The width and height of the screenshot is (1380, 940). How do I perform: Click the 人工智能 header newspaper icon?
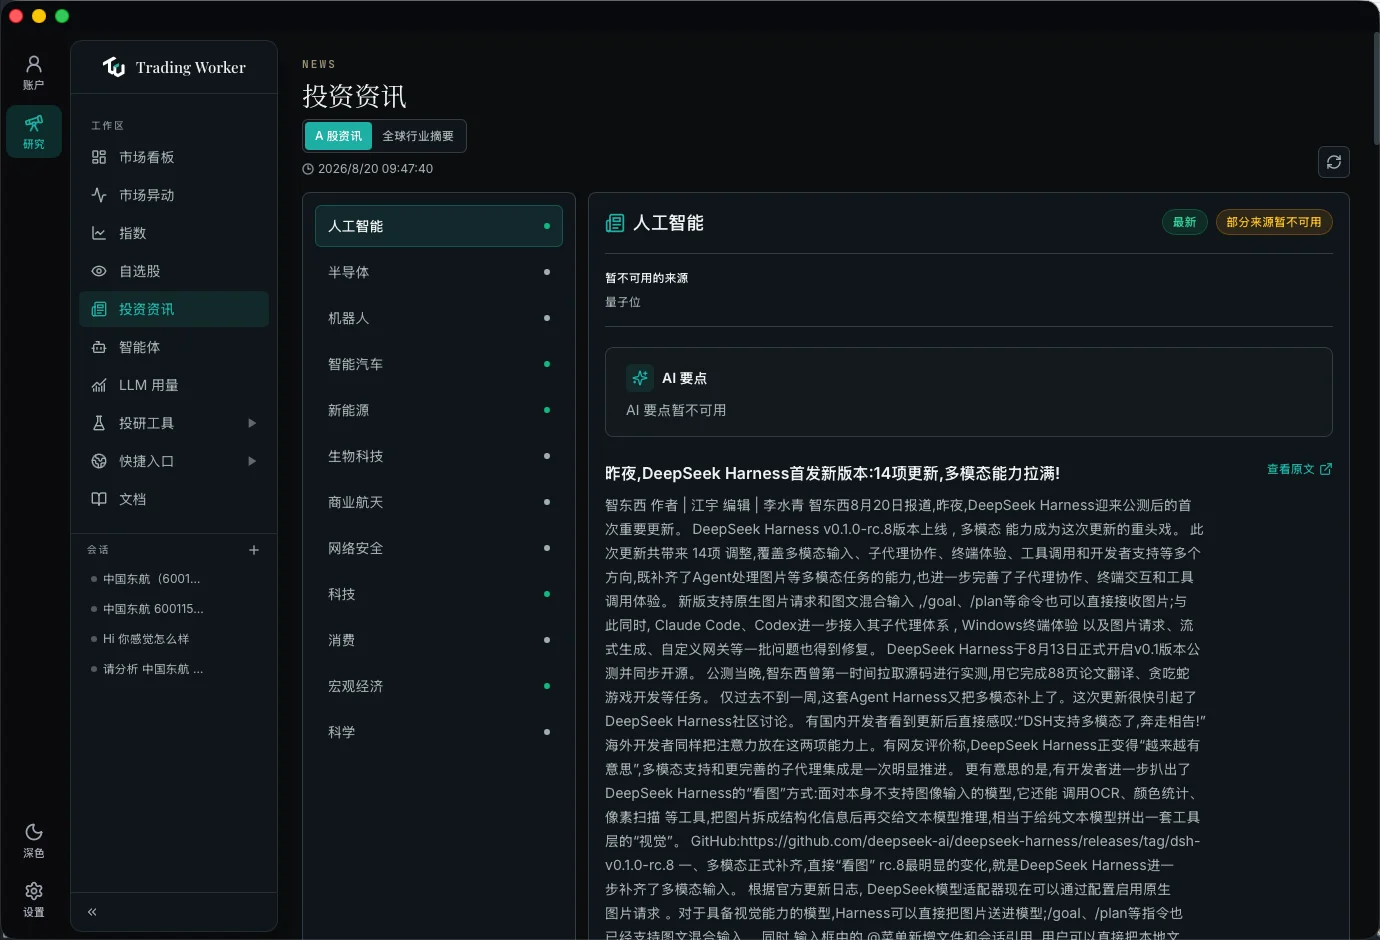[615, 223]
